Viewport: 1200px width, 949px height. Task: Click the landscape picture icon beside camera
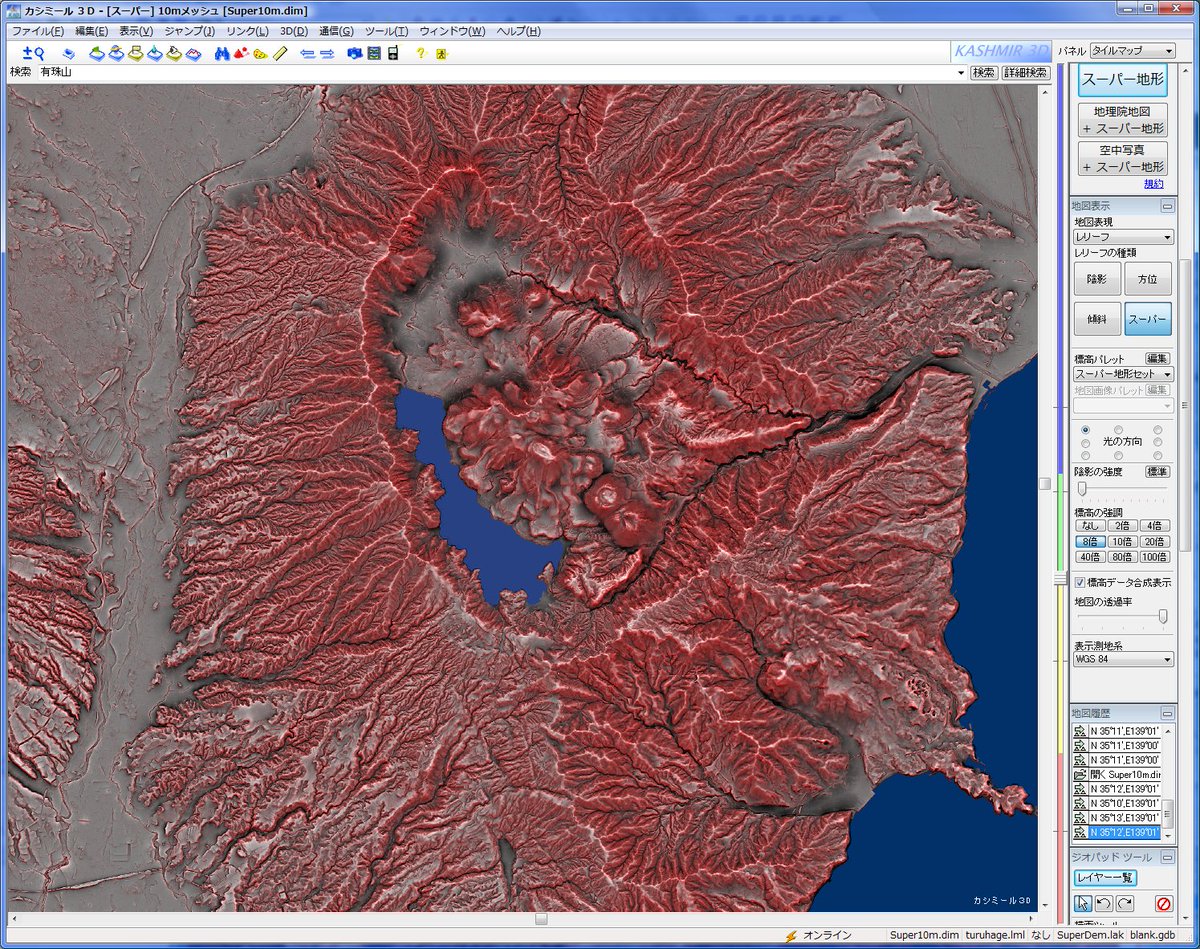coord(373,53)
